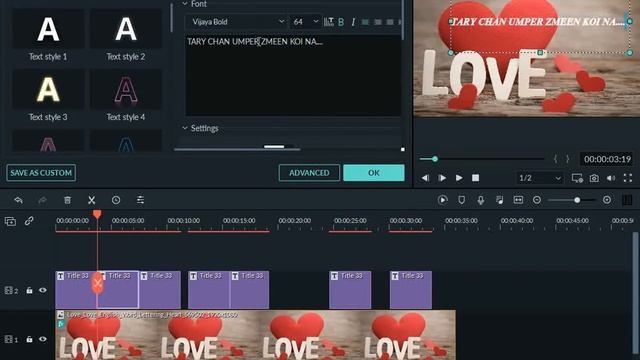The image size is (640, 360).
Task: Align text center
Action: pyautogui.click(x=378, y=22)
